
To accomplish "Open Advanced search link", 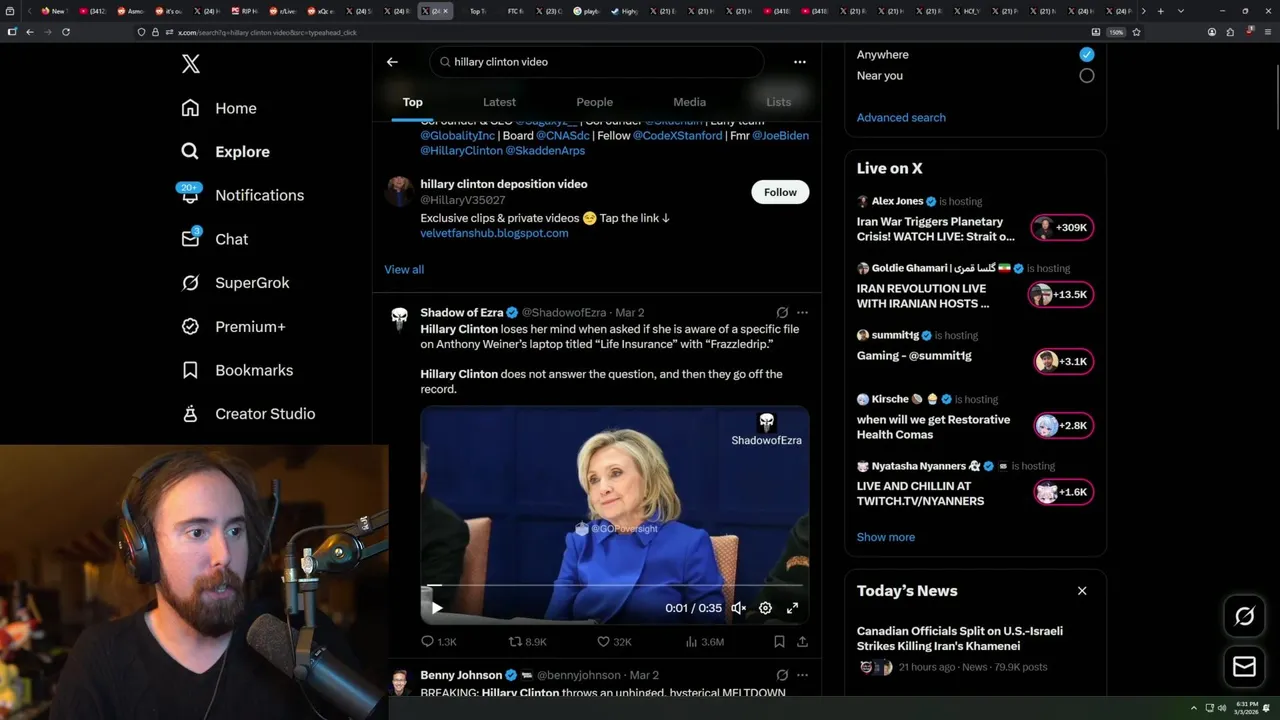I will (x=901, y=118).
